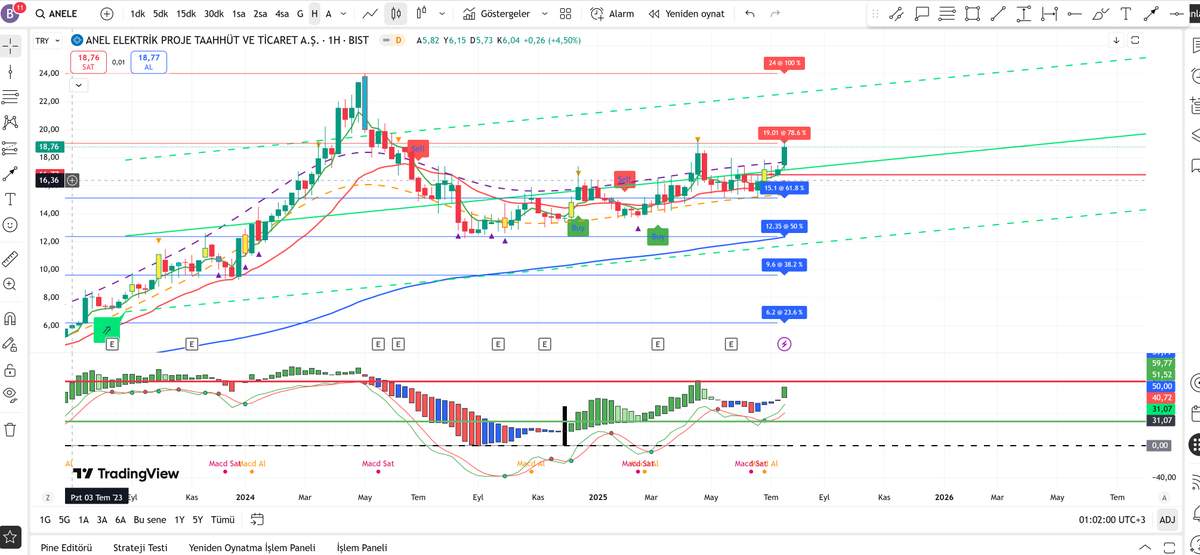Viewport: 1200px width, 555px height.
Task: Open timeframe list dropdown after A
Action: tap(343, 14)
